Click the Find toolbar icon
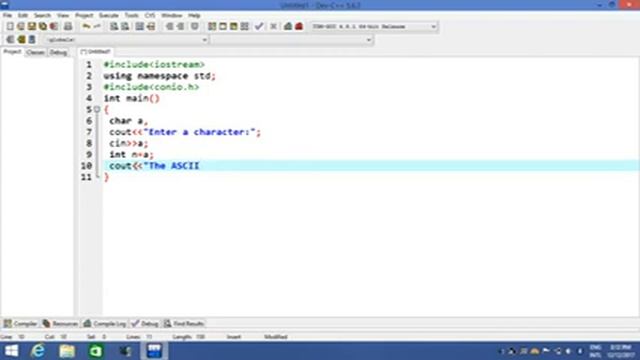 114,27
